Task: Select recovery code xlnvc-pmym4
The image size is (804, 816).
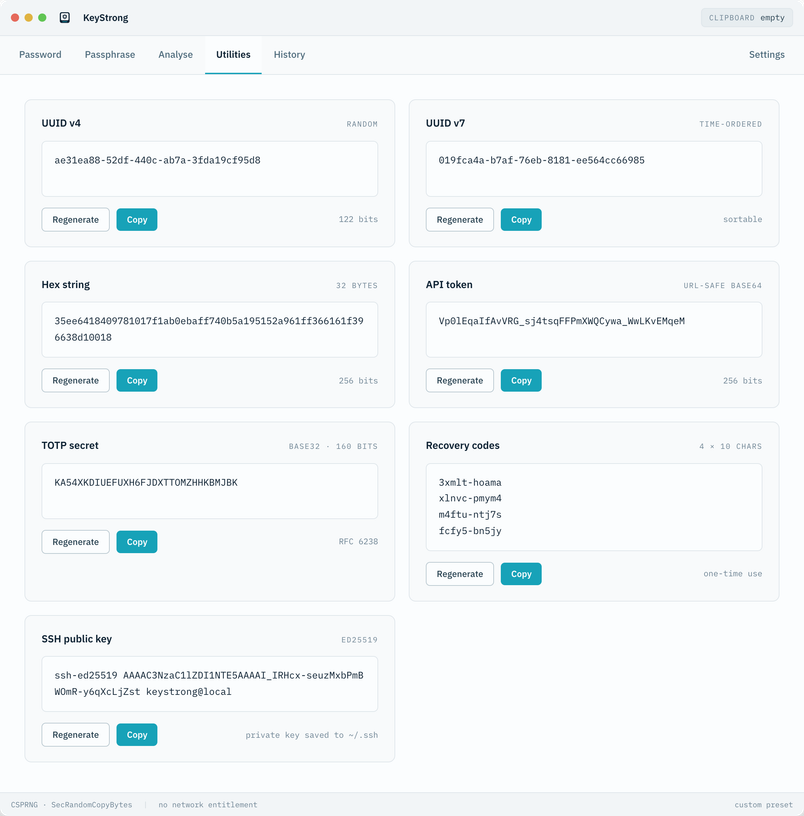Action: (x=470, y=499)
